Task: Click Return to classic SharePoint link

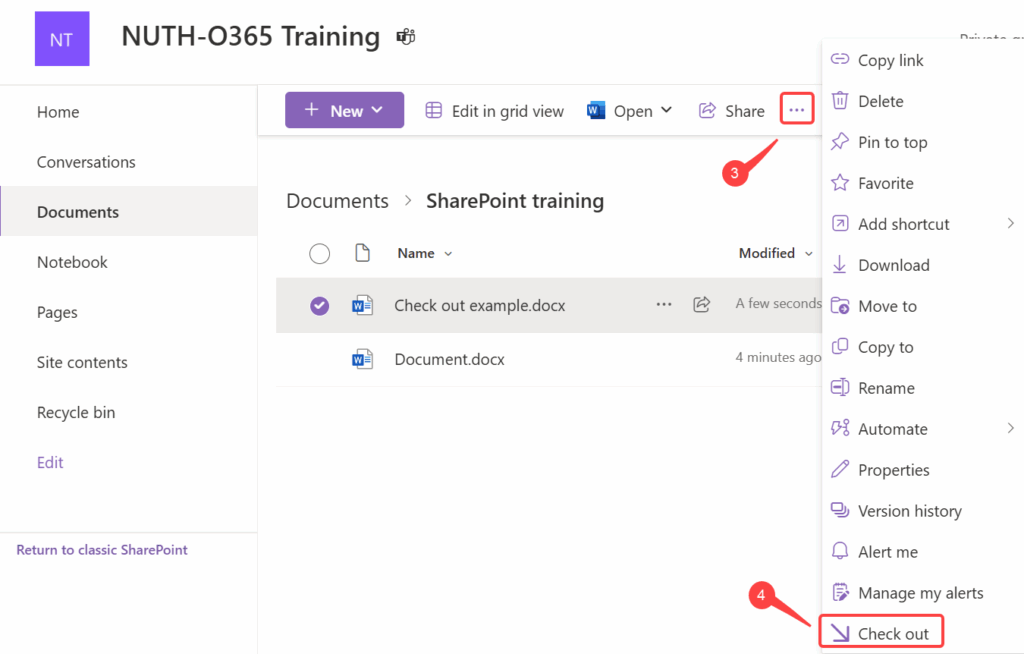Action: (x=102, y=550)
